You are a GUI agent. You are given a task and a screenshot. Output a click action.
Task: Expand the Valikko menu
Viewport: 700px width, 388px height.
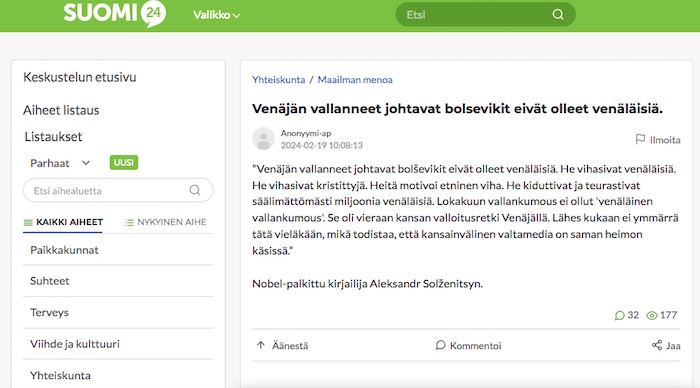click(217, 15)
